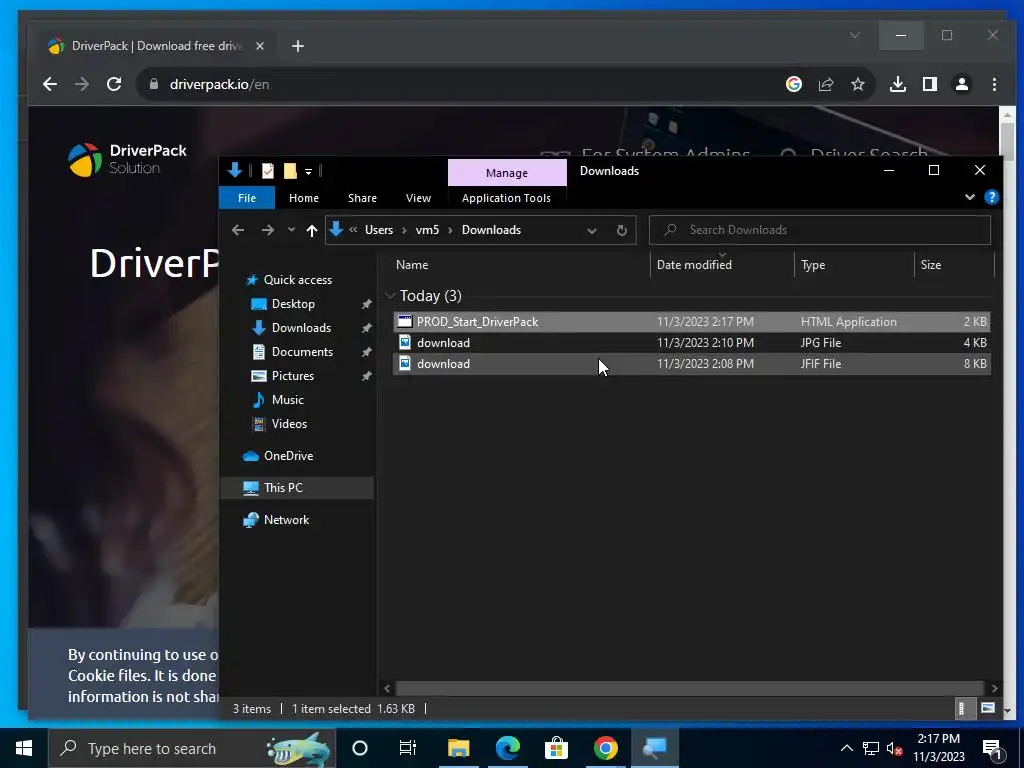Open the Share ribbon tab
Screen dimensions: 1024x768
[362, 198]
